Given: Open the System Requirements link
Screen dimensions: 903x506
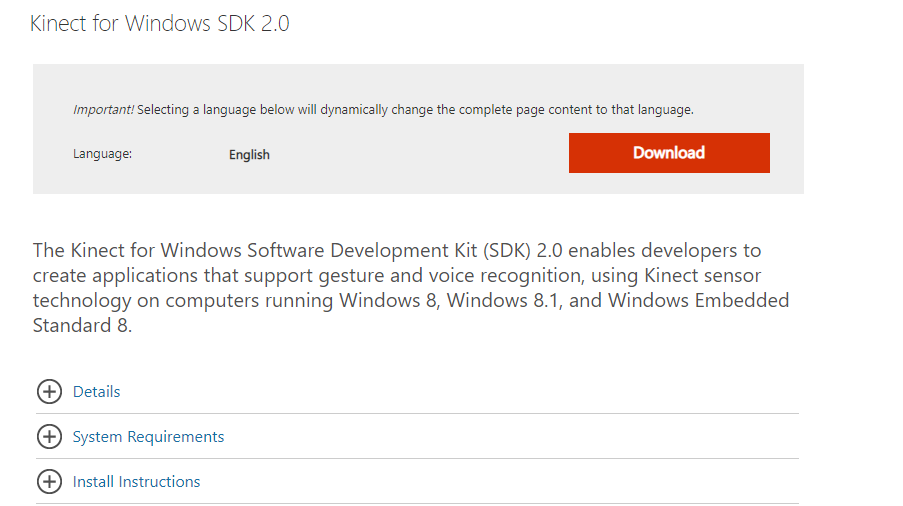Looking at the screenshot, I should [148, 437].
